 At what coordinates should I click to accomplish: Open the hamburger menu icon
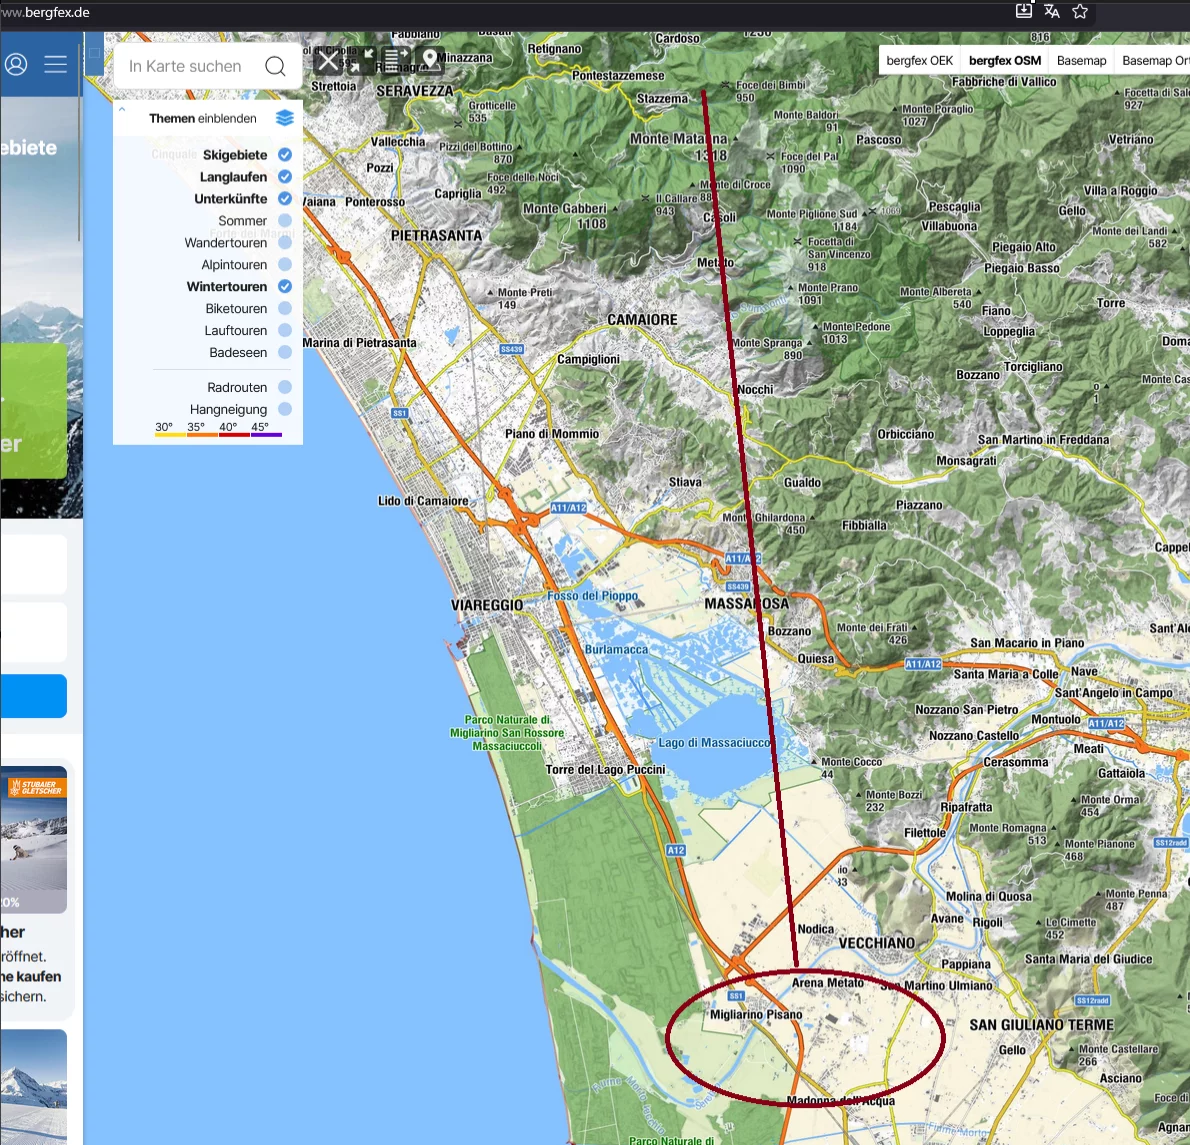[56, 65]
